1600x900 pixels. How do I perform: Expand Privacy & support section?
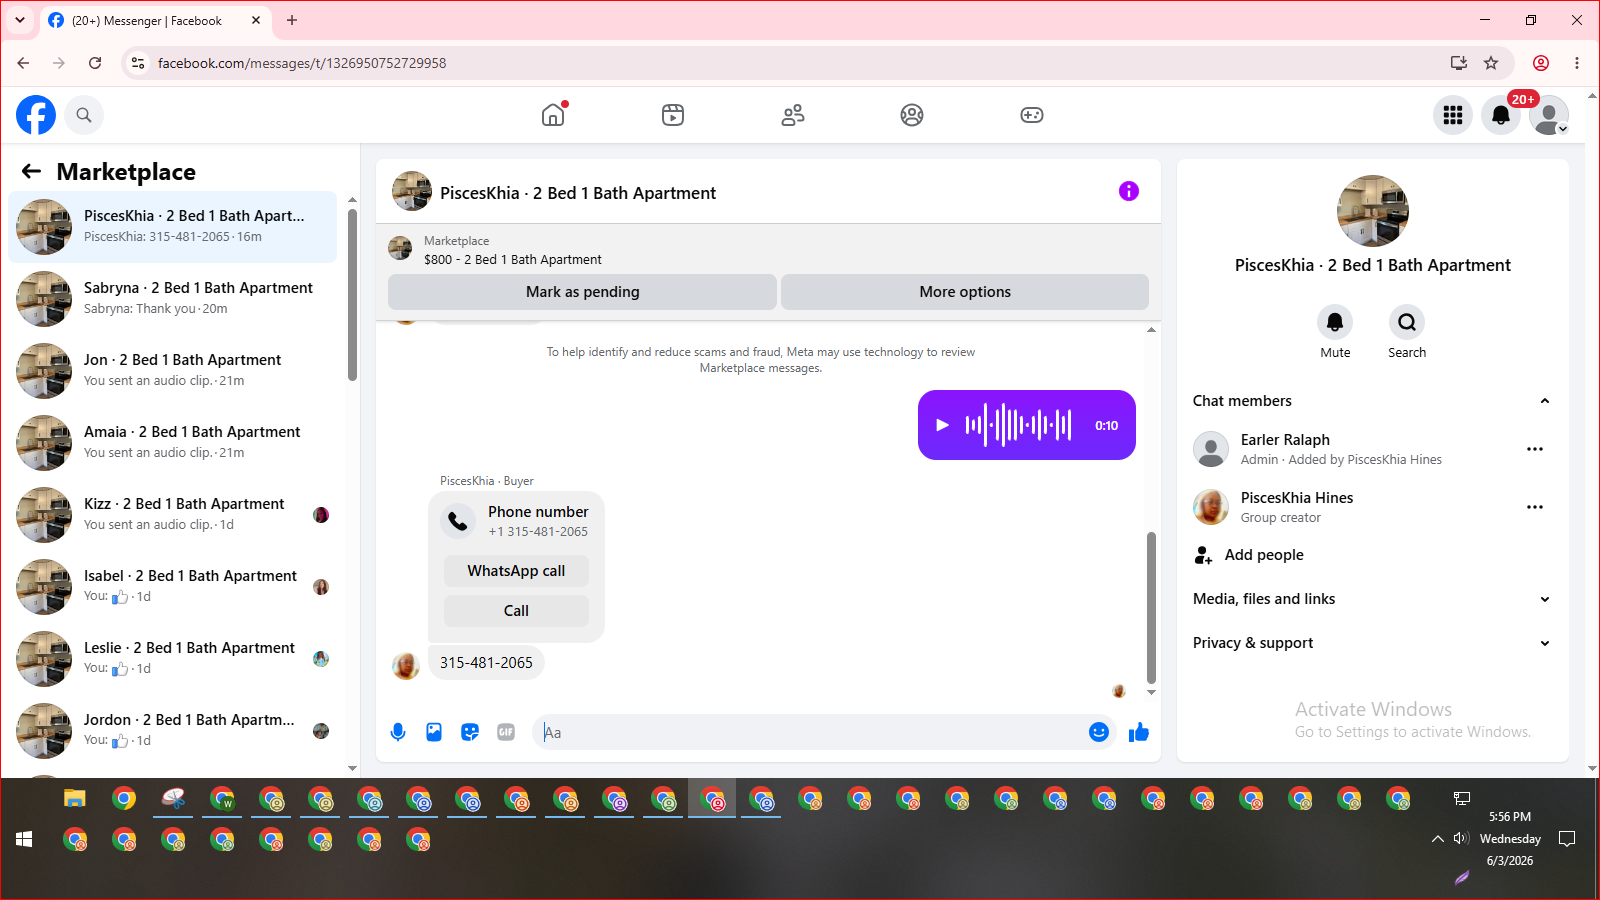coord(1372,643)
